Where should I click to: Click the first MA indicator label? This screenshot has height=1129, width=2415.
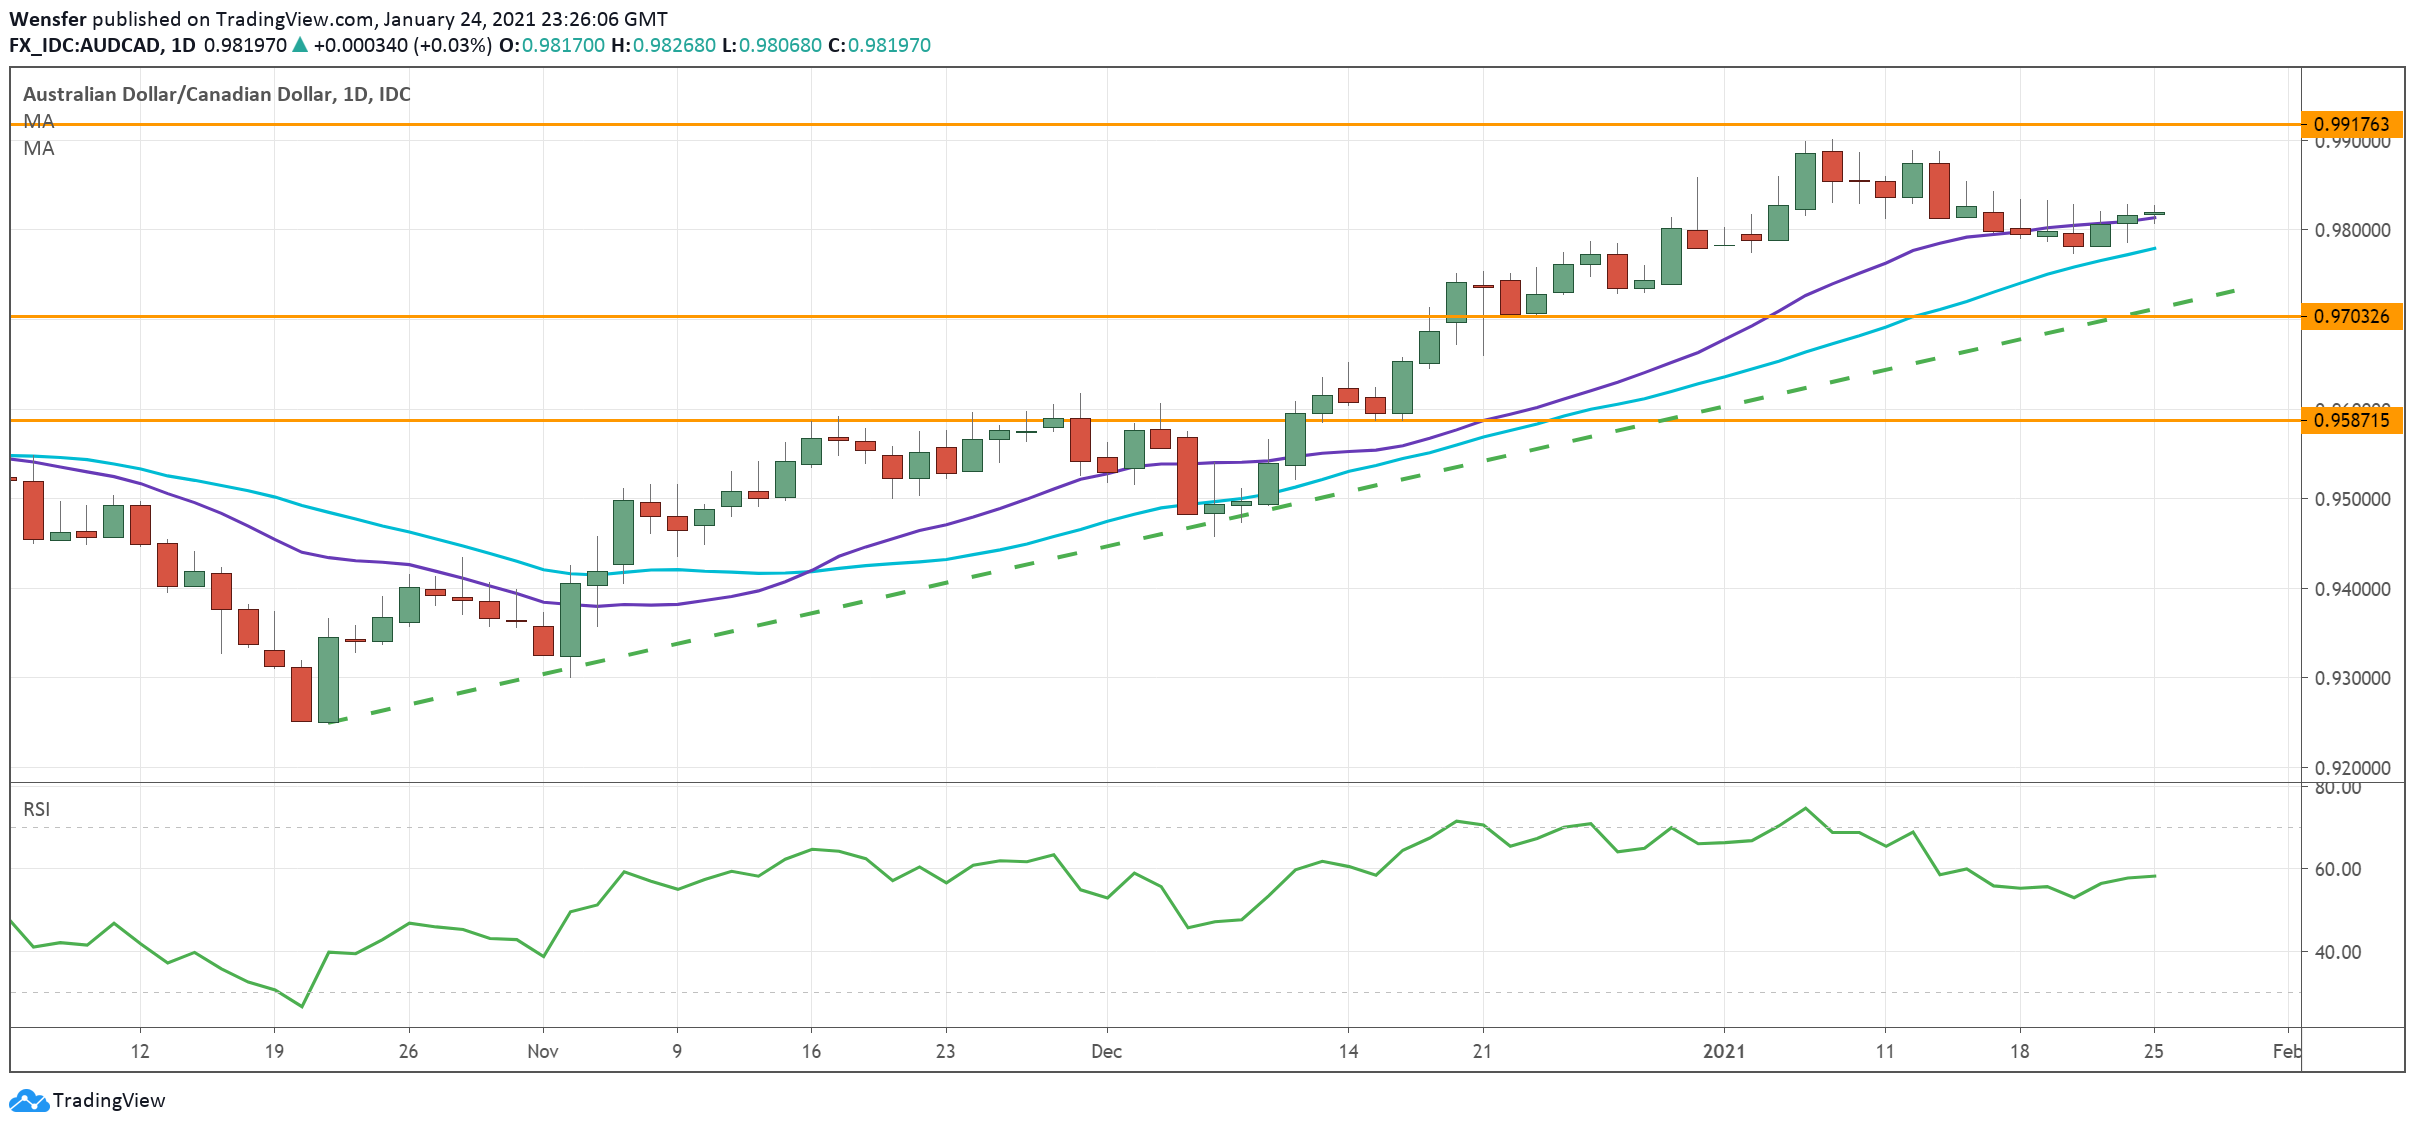[x=38, y=121]
